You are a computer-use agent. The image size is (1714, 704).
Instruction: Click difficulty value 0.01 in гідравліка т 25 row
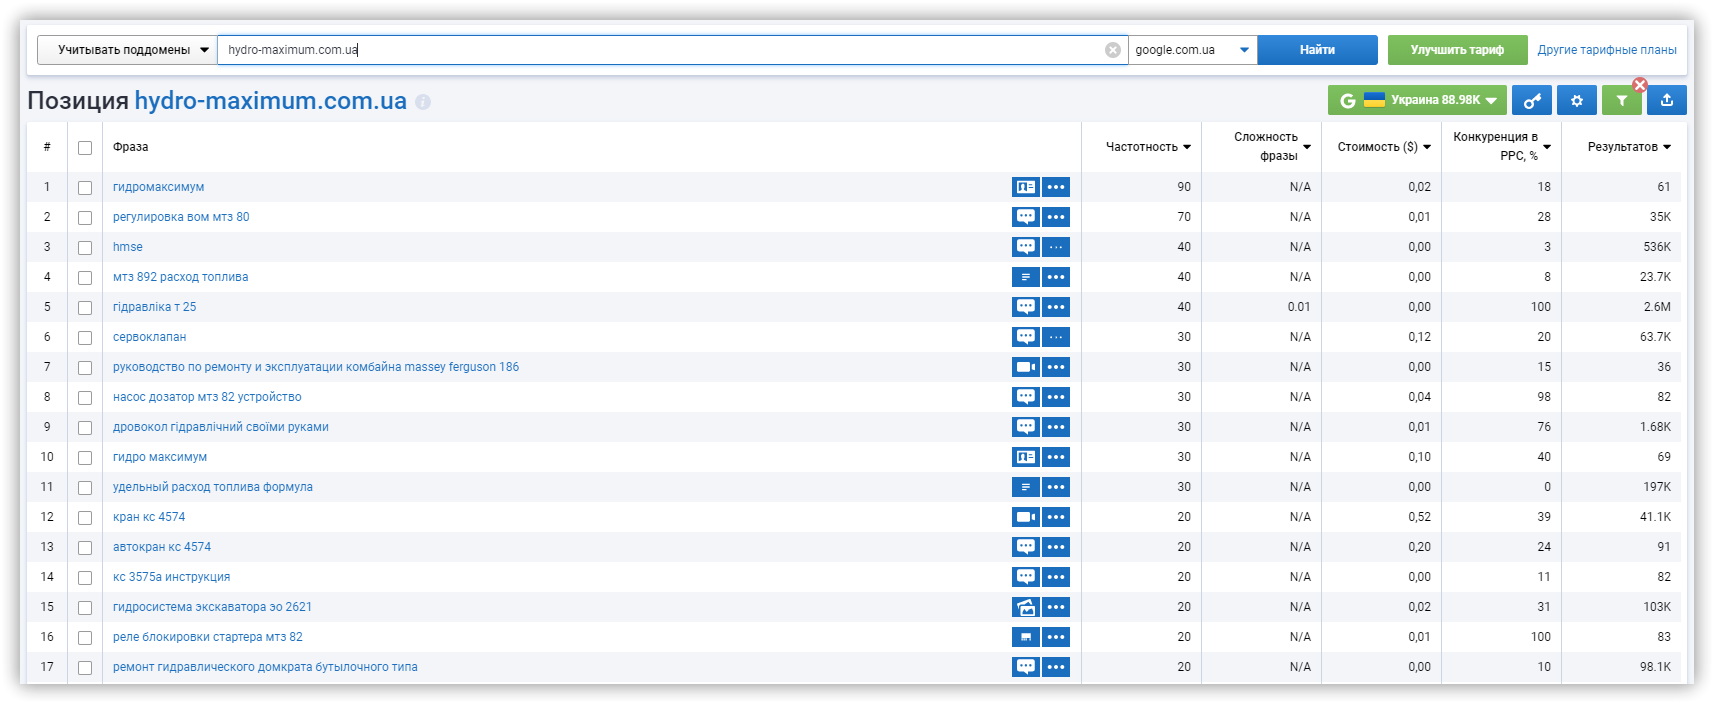(1299, 307)
